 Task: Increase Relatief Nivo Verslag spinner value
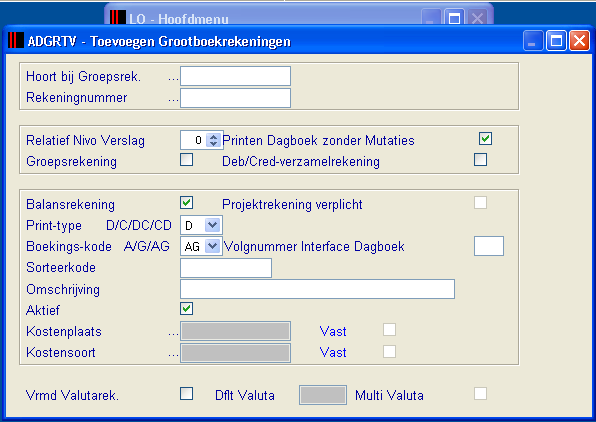click(x=213, y=137)
